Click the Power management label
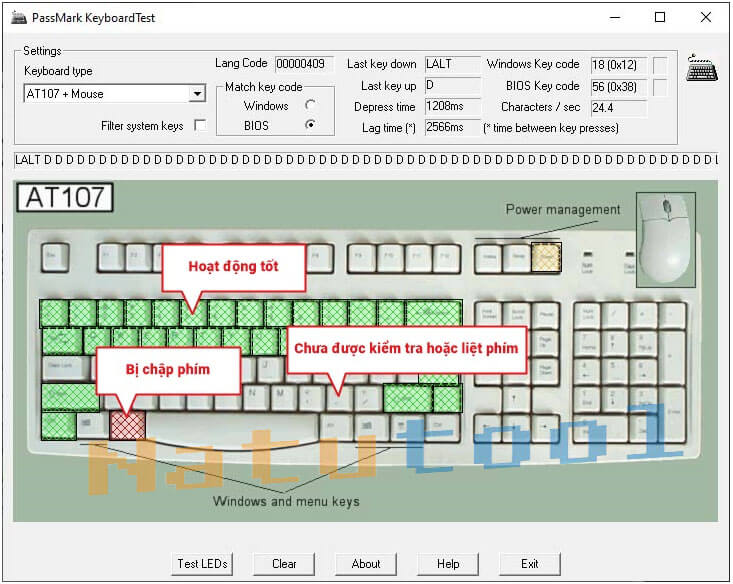The image size is (733, 584). 563,209
